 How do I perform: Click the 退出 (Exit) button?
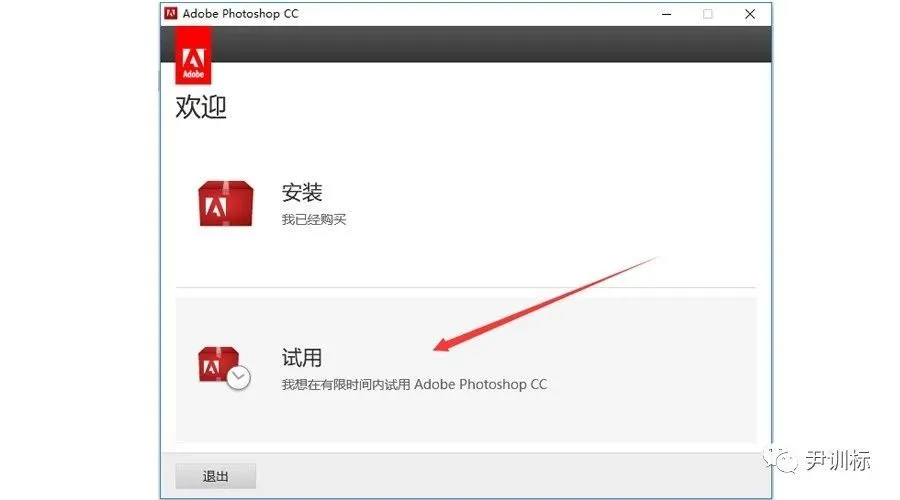tap(215, 476)
